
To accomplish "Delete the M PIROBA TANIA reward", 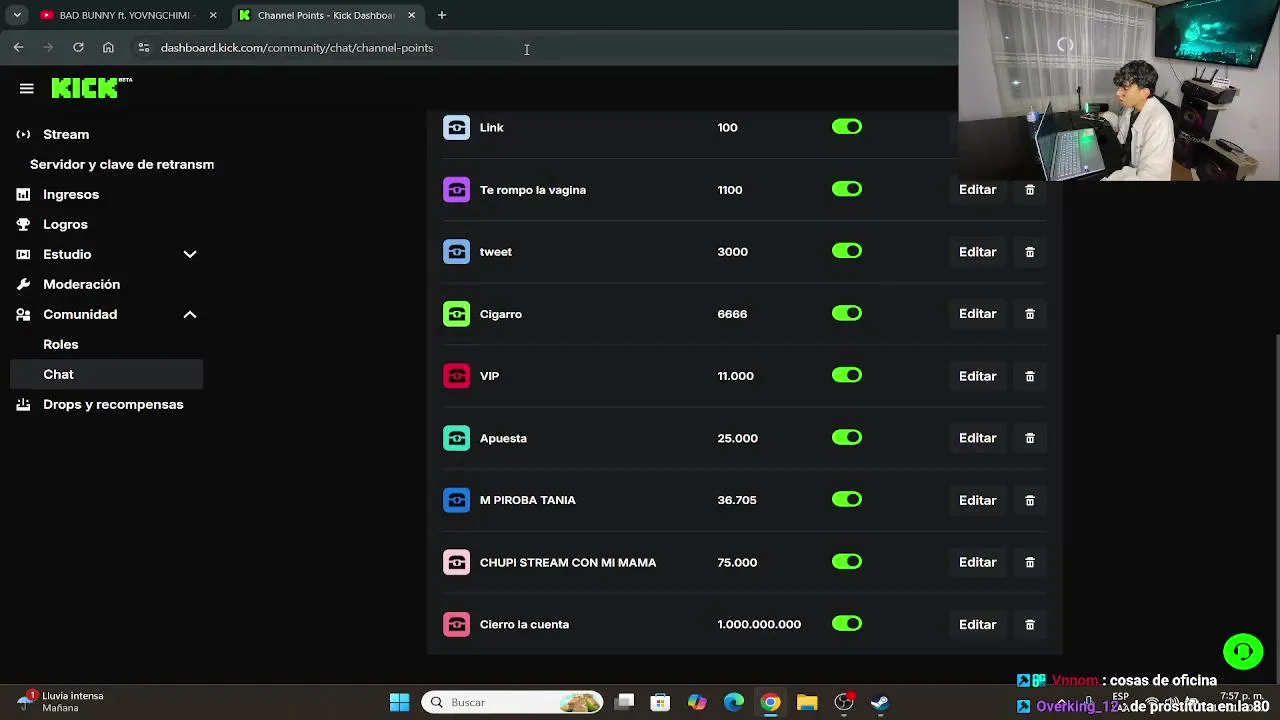I will pos(1029,500).
